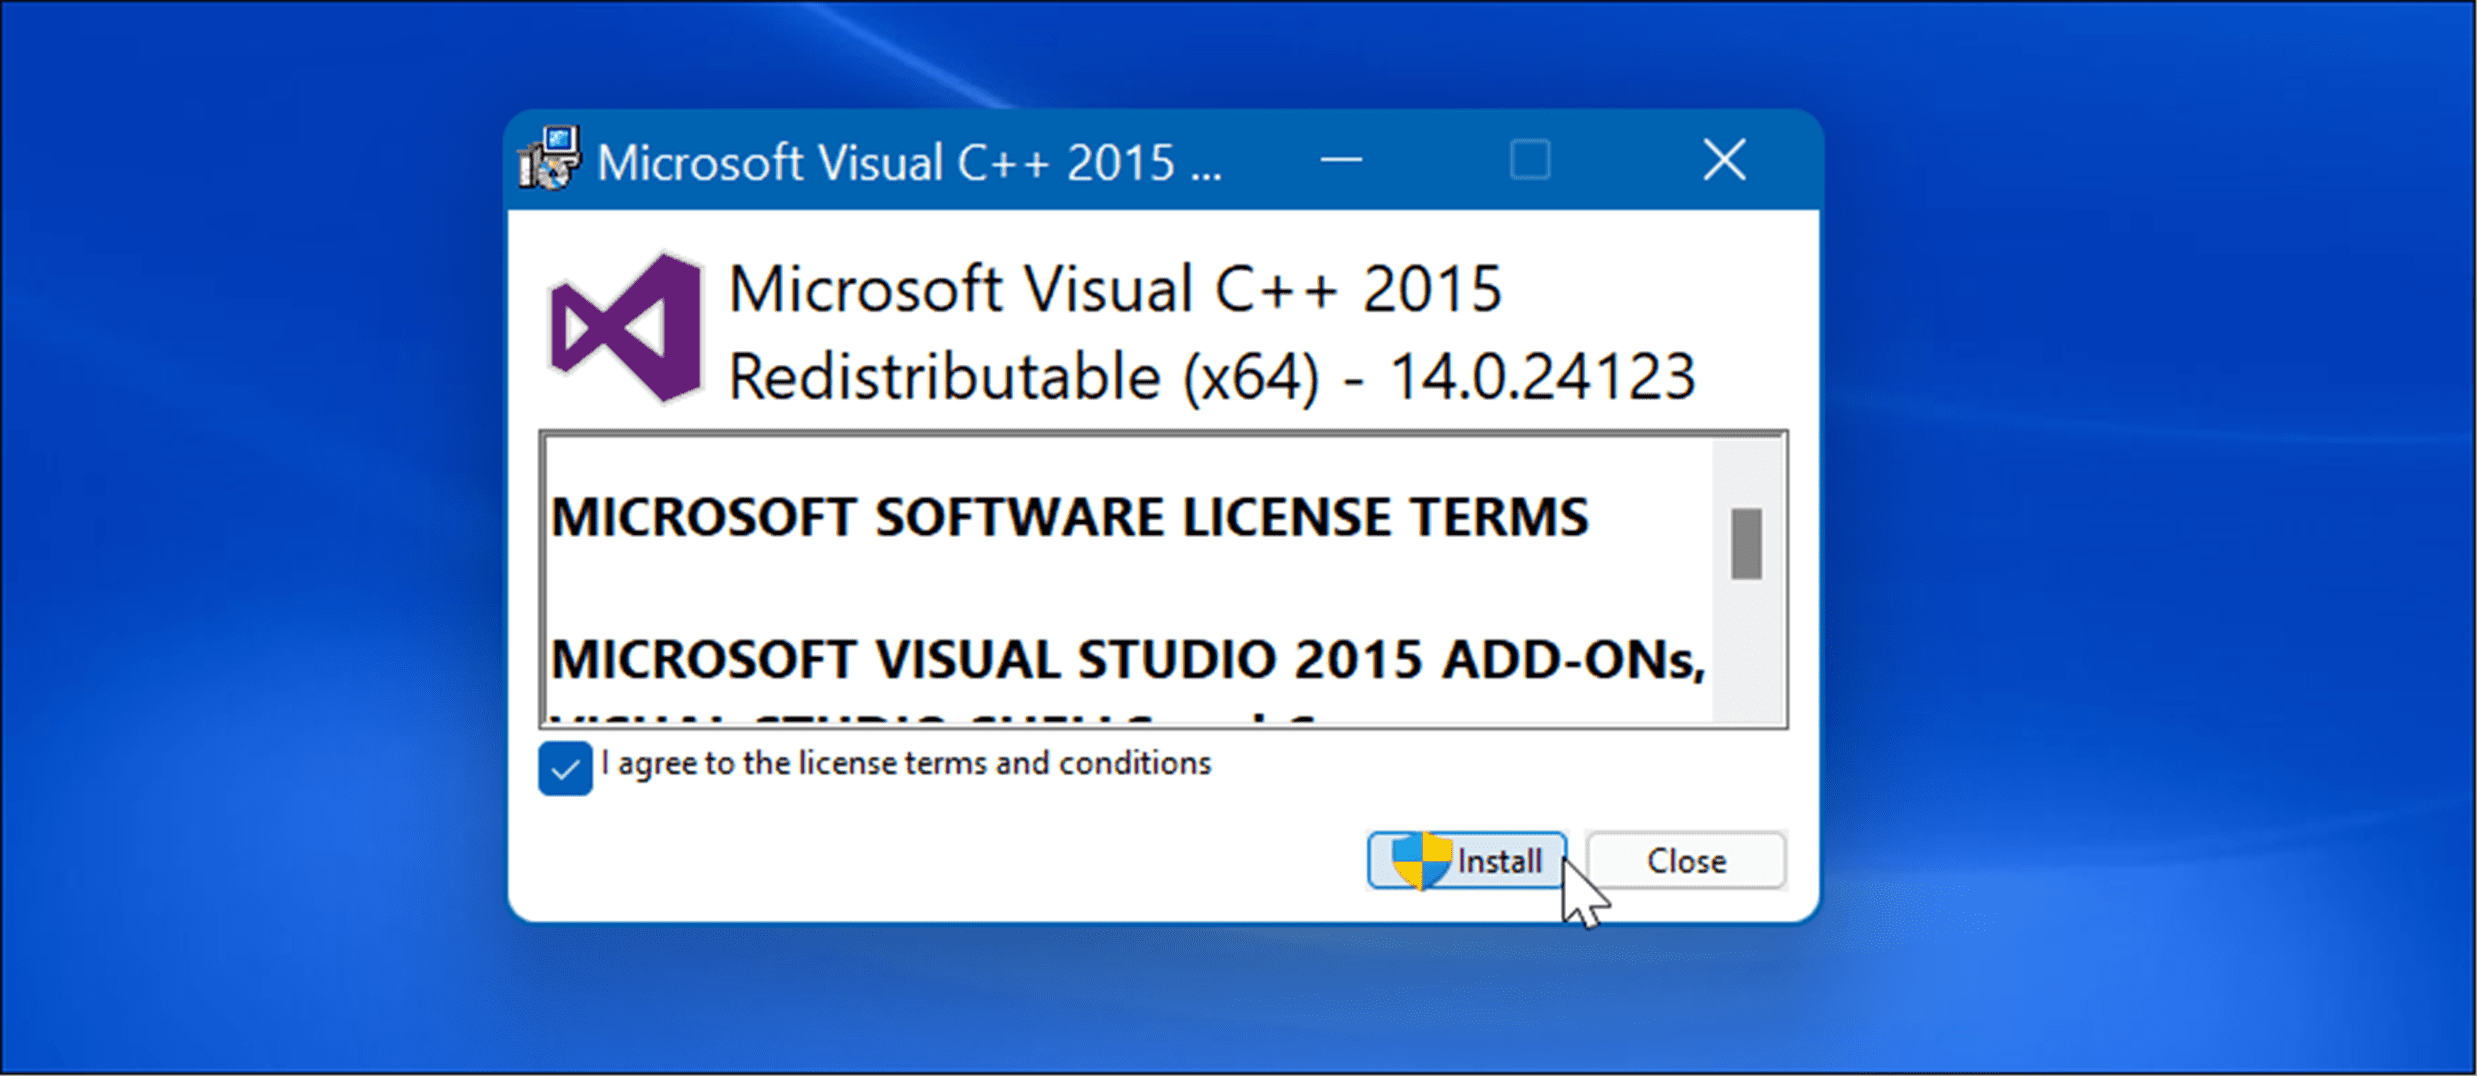Click the X close icon in title bar
2477x1076 pixels.
tap(1724, 159)
